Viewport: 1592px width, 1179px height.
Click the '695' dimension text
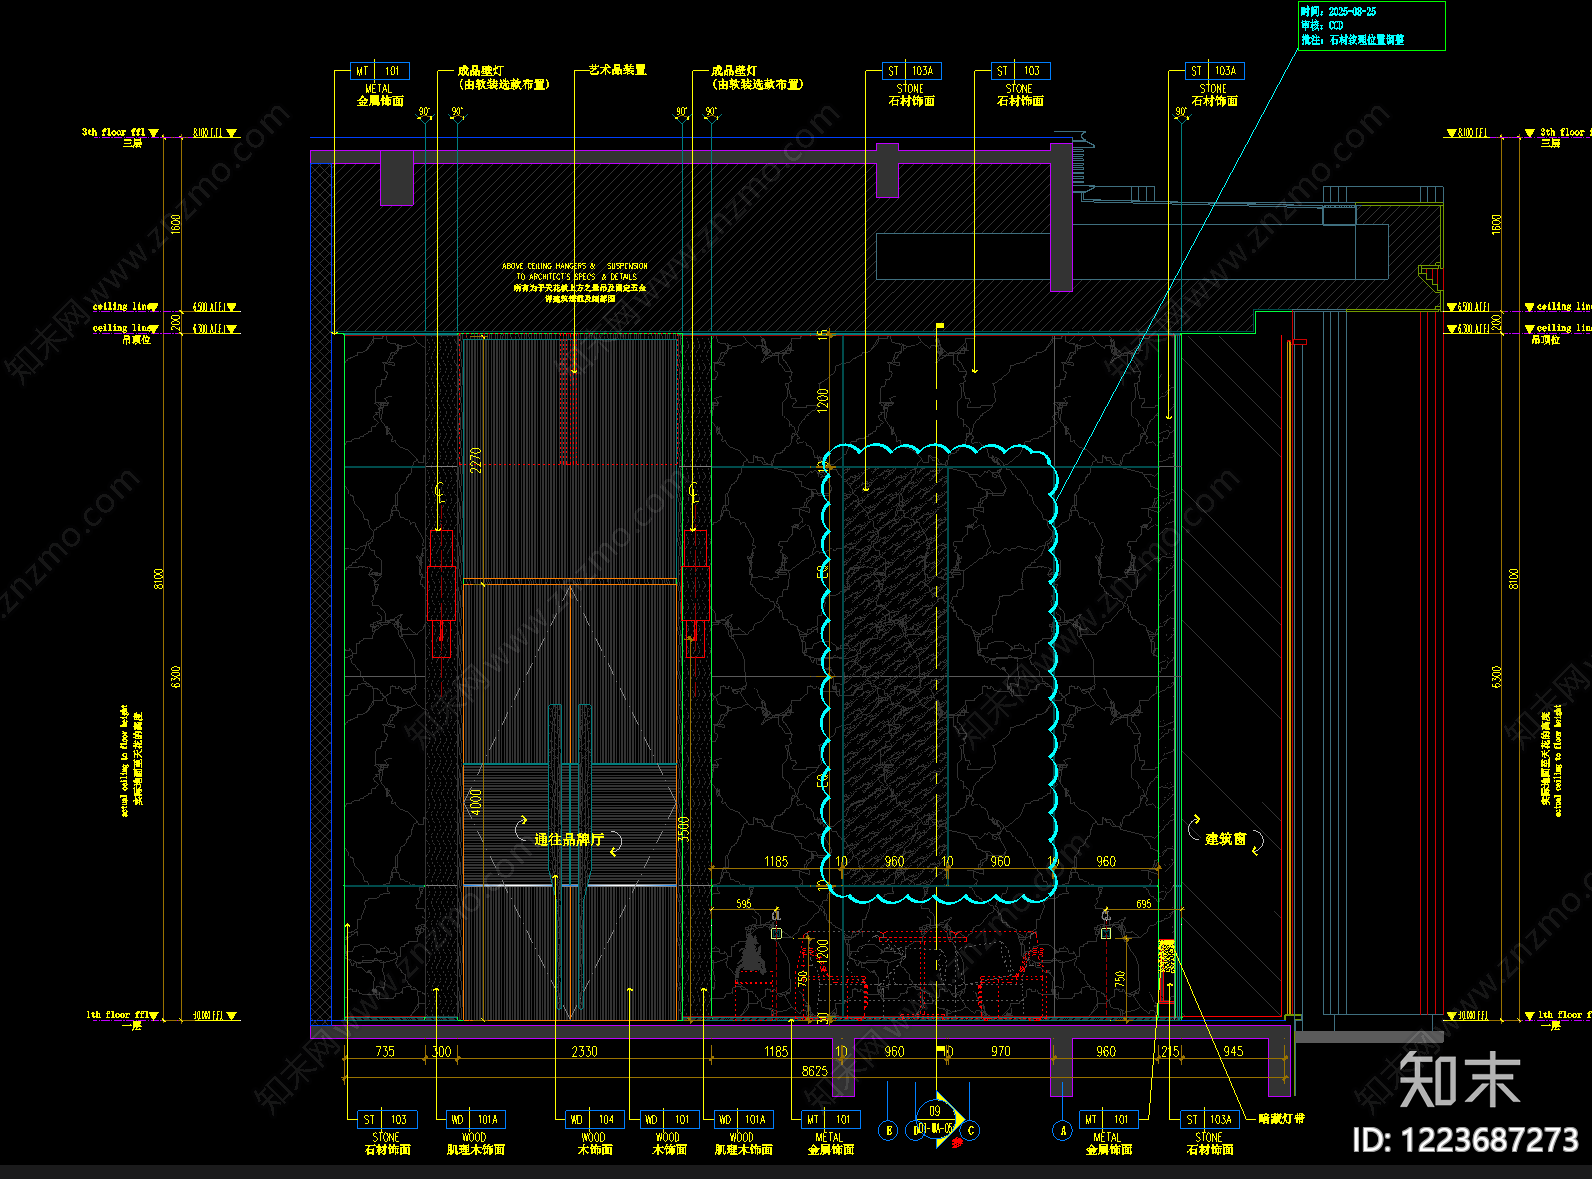(1144, 904)
